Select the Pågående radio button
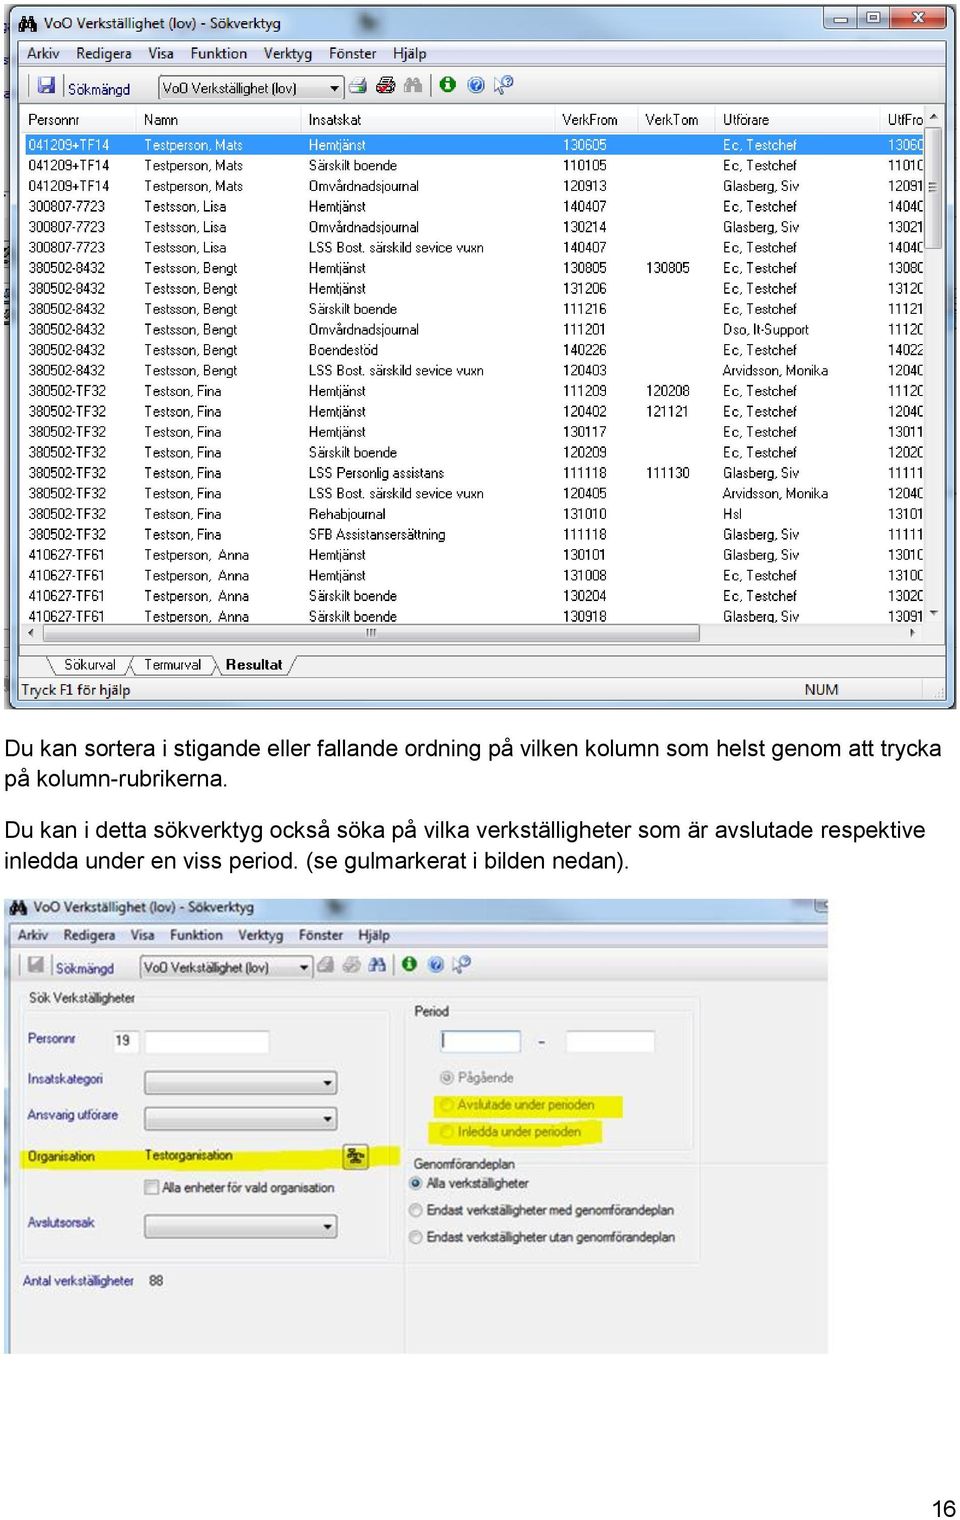This screenshot has width=960, height=1520. coord(447,1078)
